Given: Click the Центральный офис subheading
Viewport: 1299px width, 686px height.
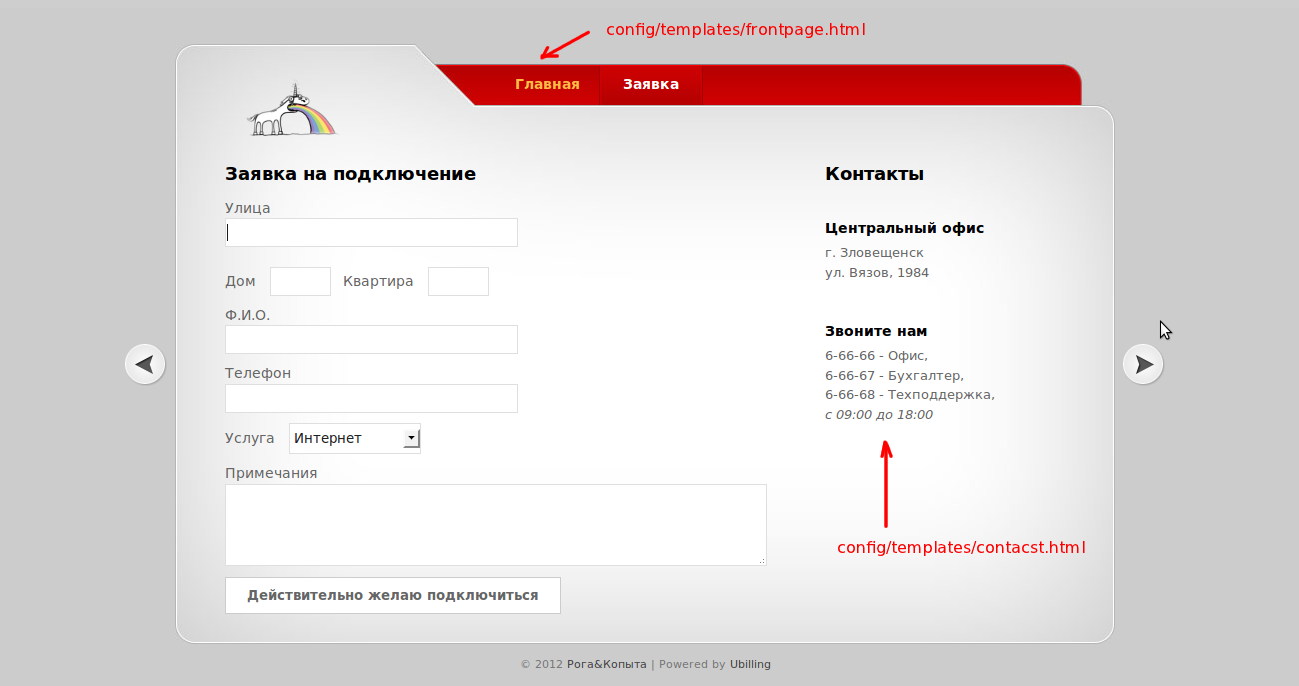Looking at the screenshot, I should tap(904, 228).
